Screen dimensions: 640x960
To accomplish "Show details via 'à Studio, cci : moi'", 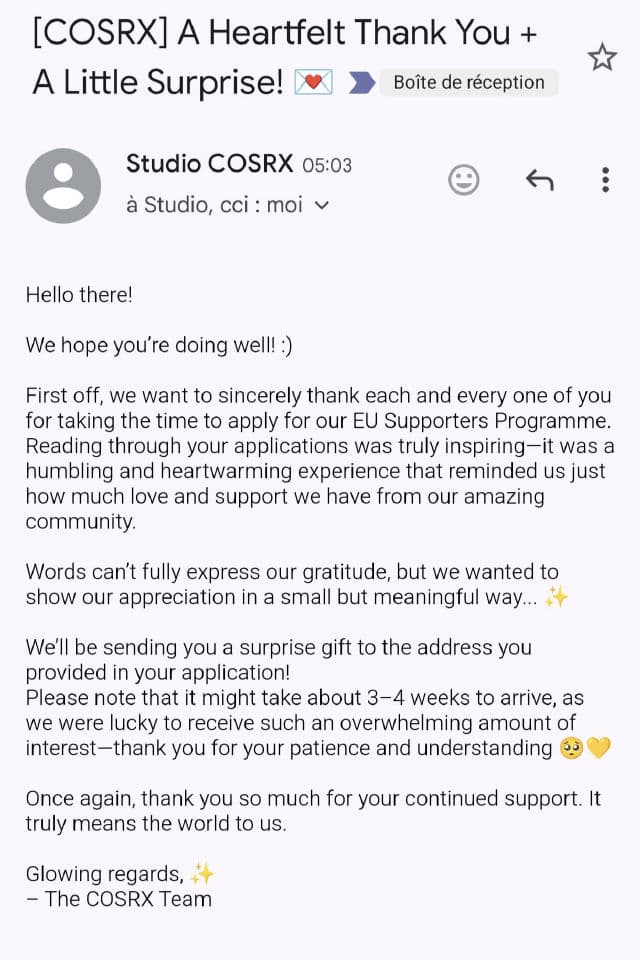I will click(x=214, y=205).
